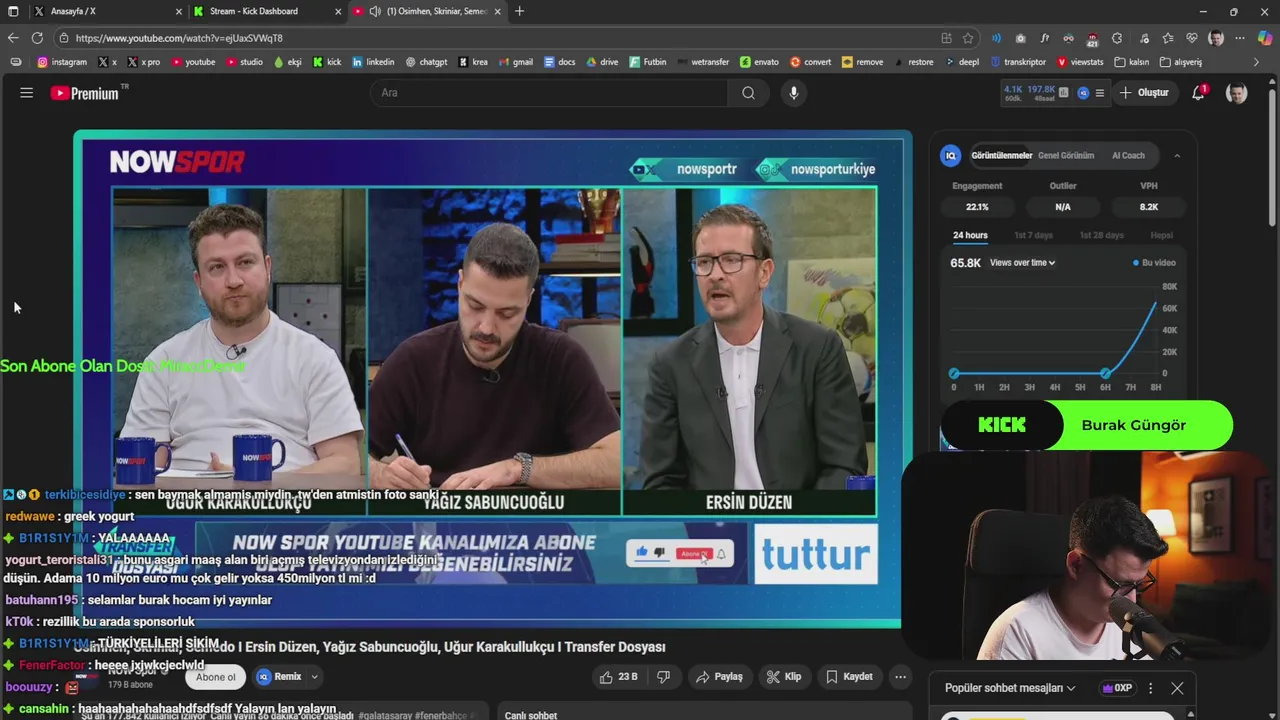Open the gmail bookmark
This screenshot has height=720, width=1280.
click(515, 62)
